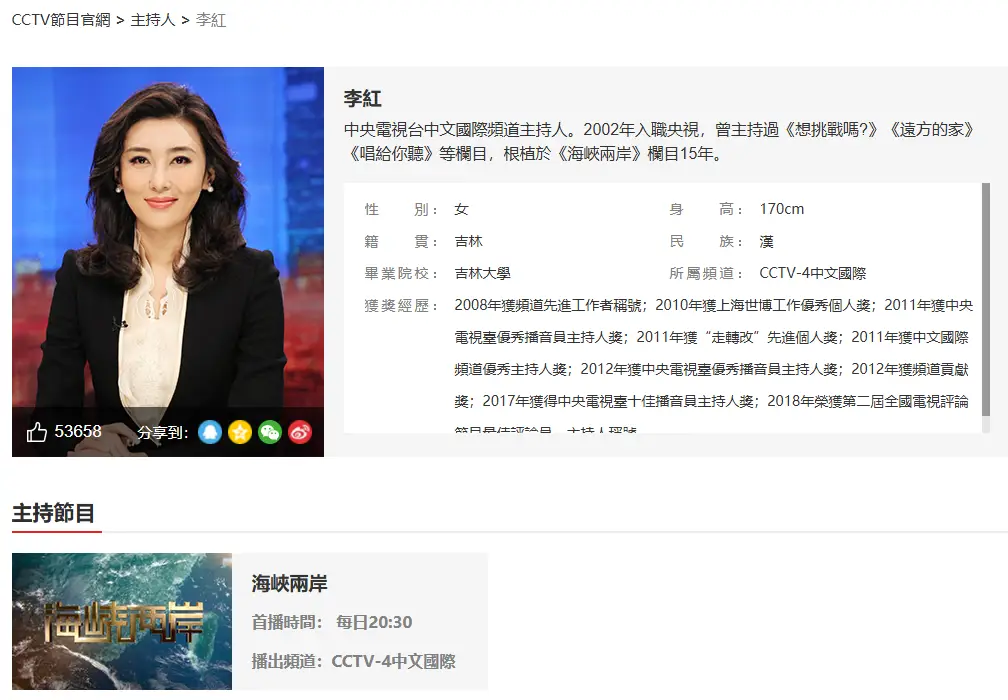The width and height of the screenshot is (1008, 700).
Task: Share to QZone star icon
Action: click(240, 432)
